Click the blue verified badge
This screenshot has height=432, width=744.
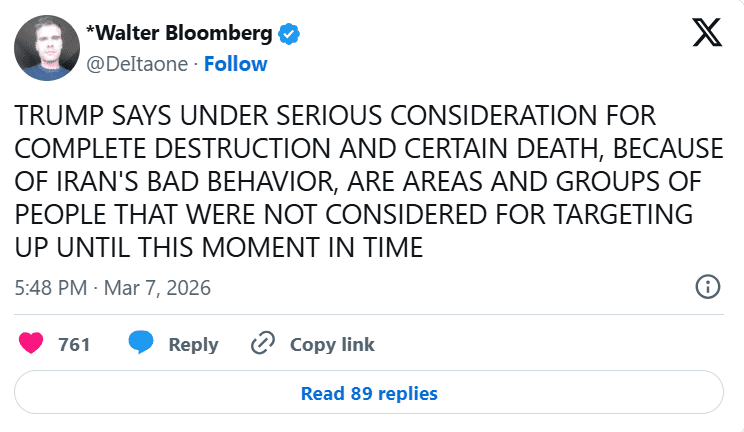coord(289,35)
